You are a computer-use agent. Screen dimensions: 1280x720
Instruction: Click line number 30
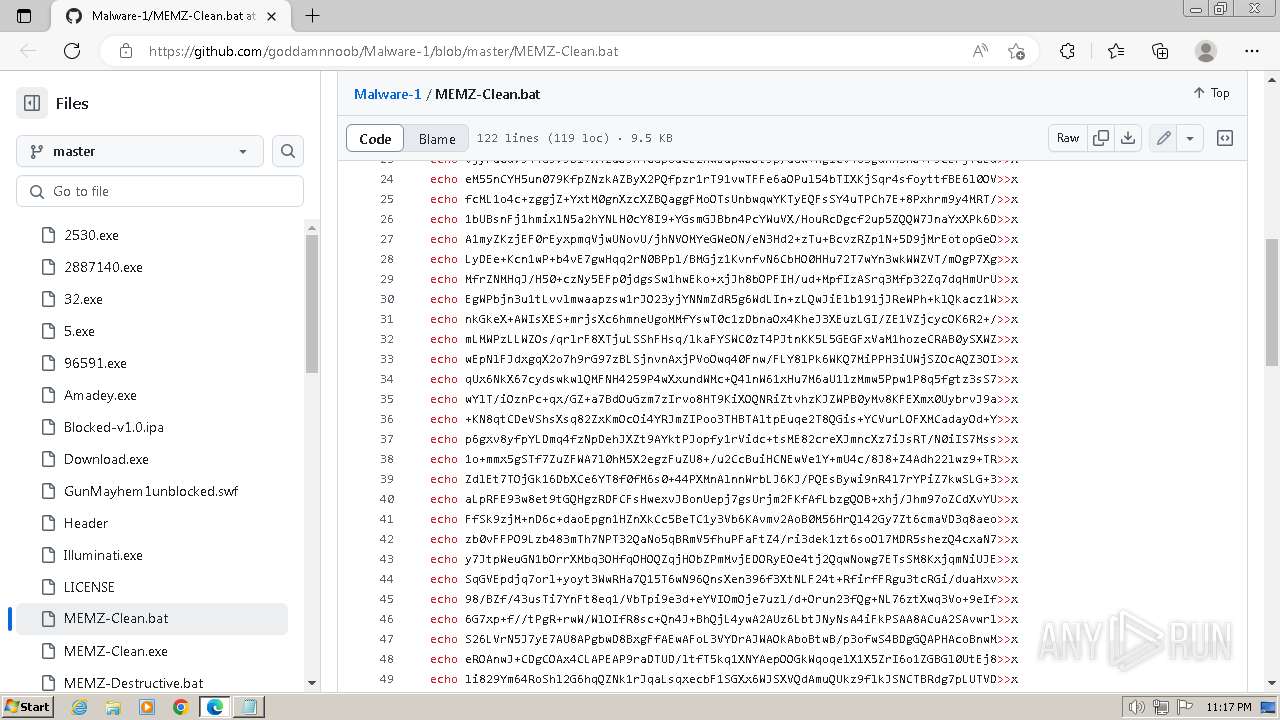pyautogui.click(x=387, y=299)
